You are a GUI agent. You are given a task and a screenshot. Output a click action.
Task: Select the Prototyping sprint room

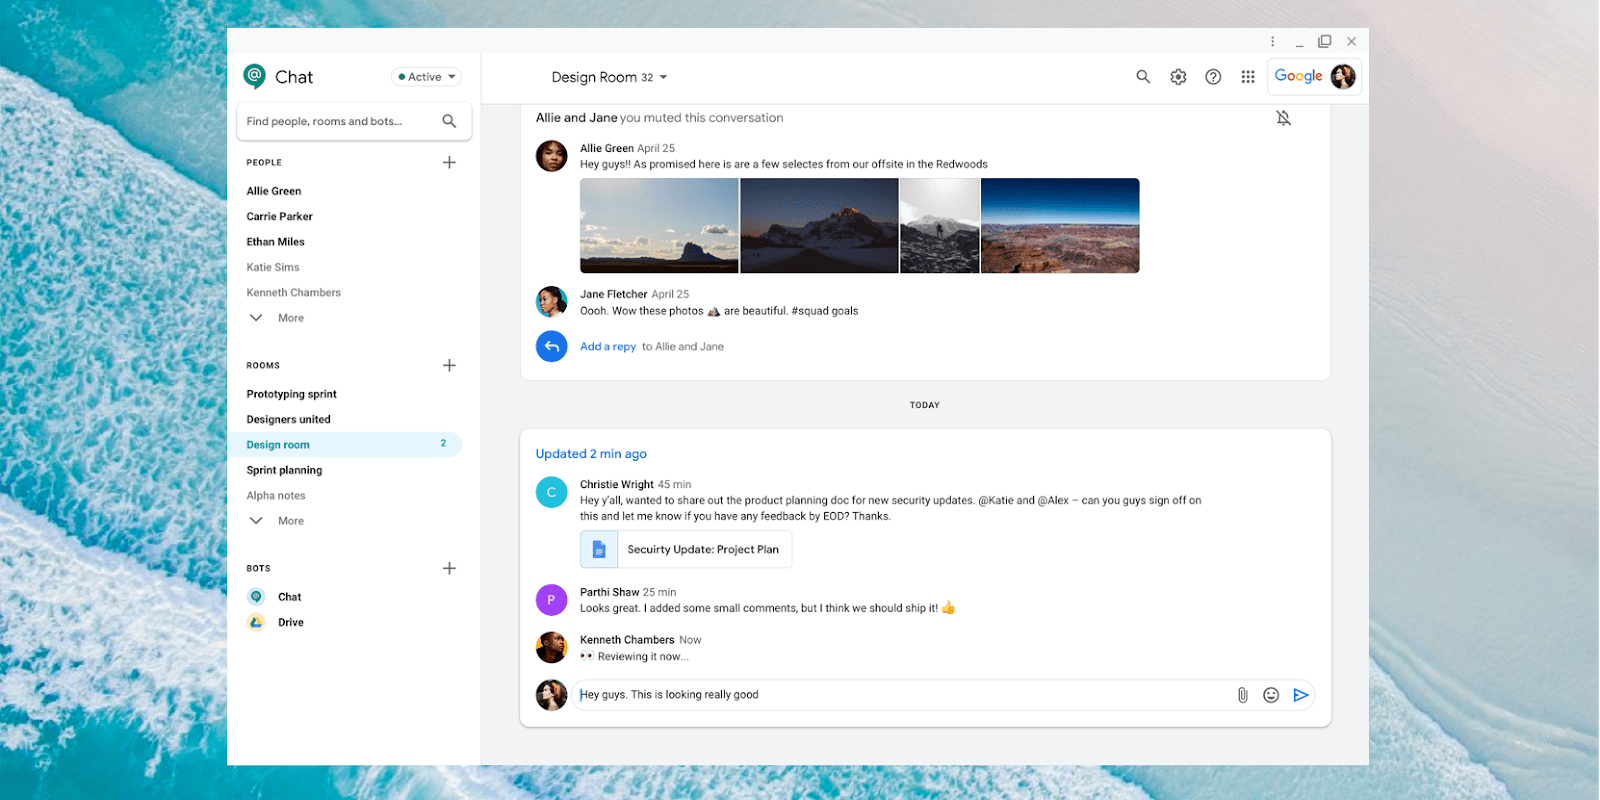291,394
